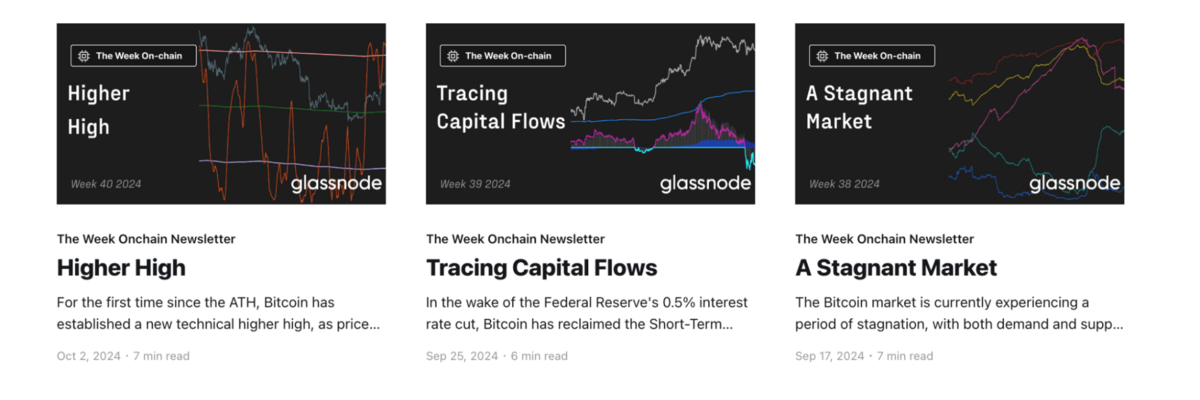The height and width of the screenshot is (400, 1200).
Task: Click the gear icon on Higher High thumbnail
Action: [83, 56]
